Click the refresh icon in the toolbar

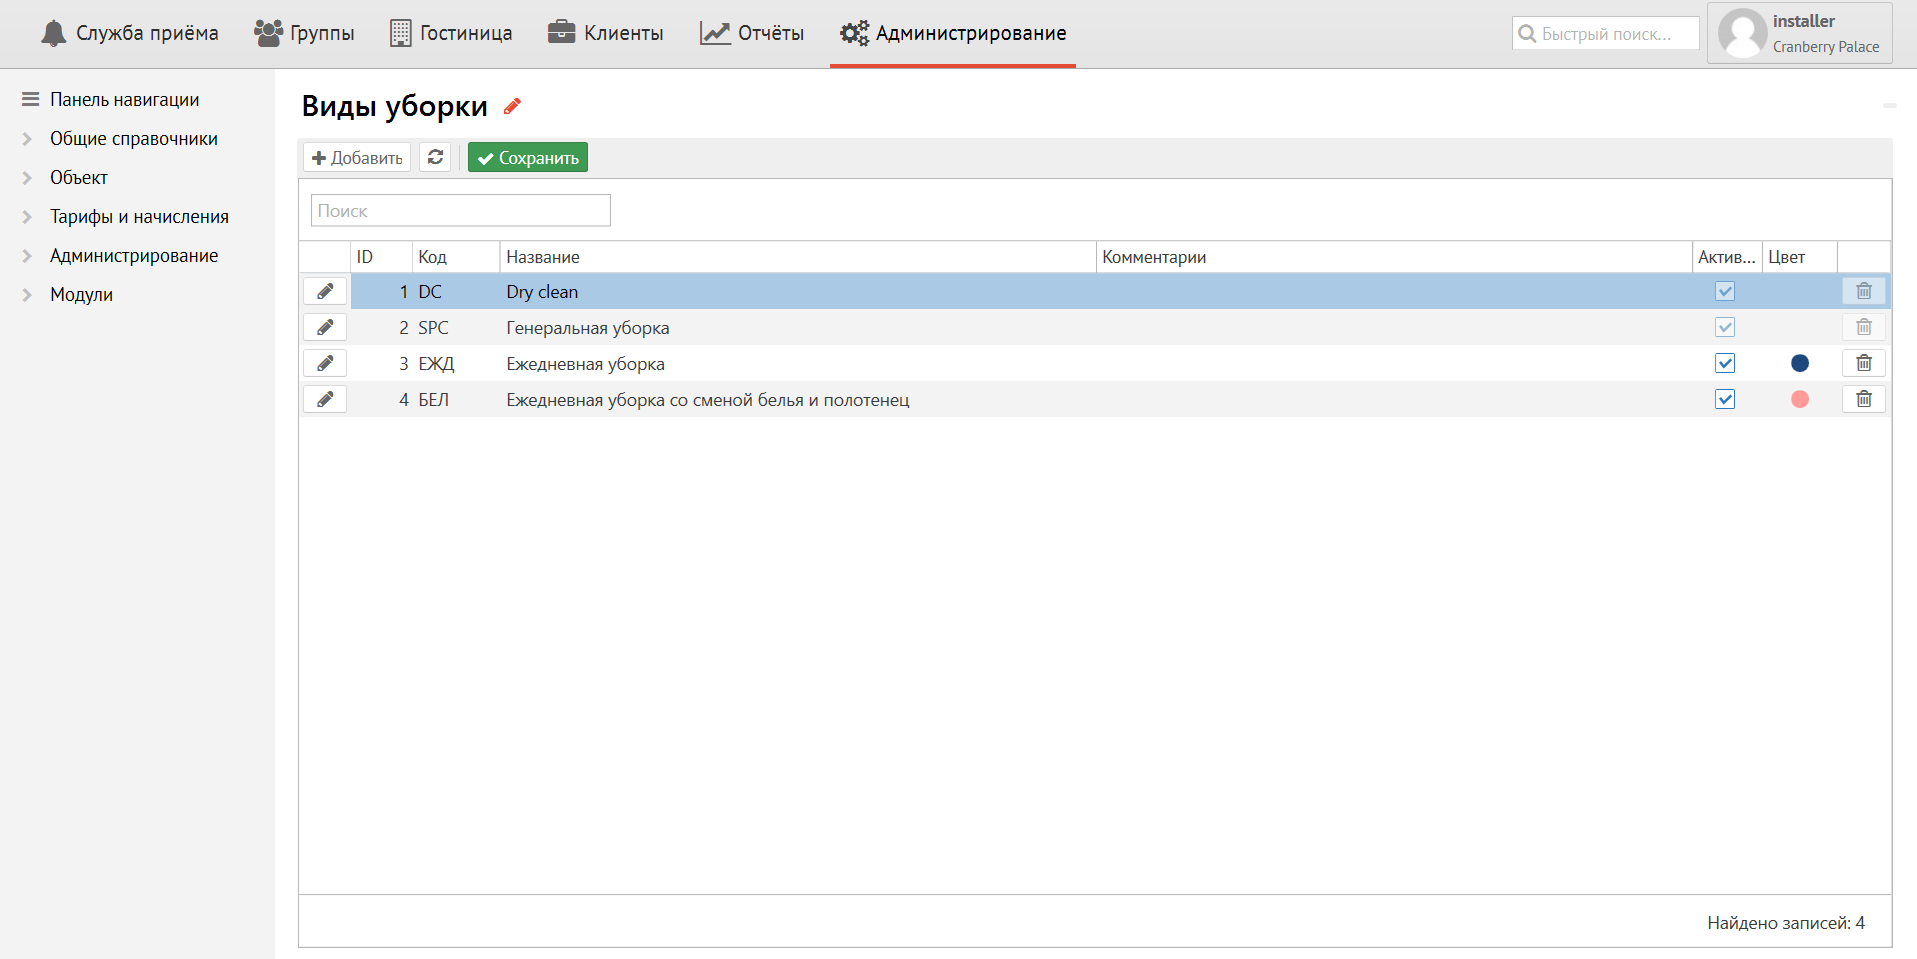(x=435, y=157)
